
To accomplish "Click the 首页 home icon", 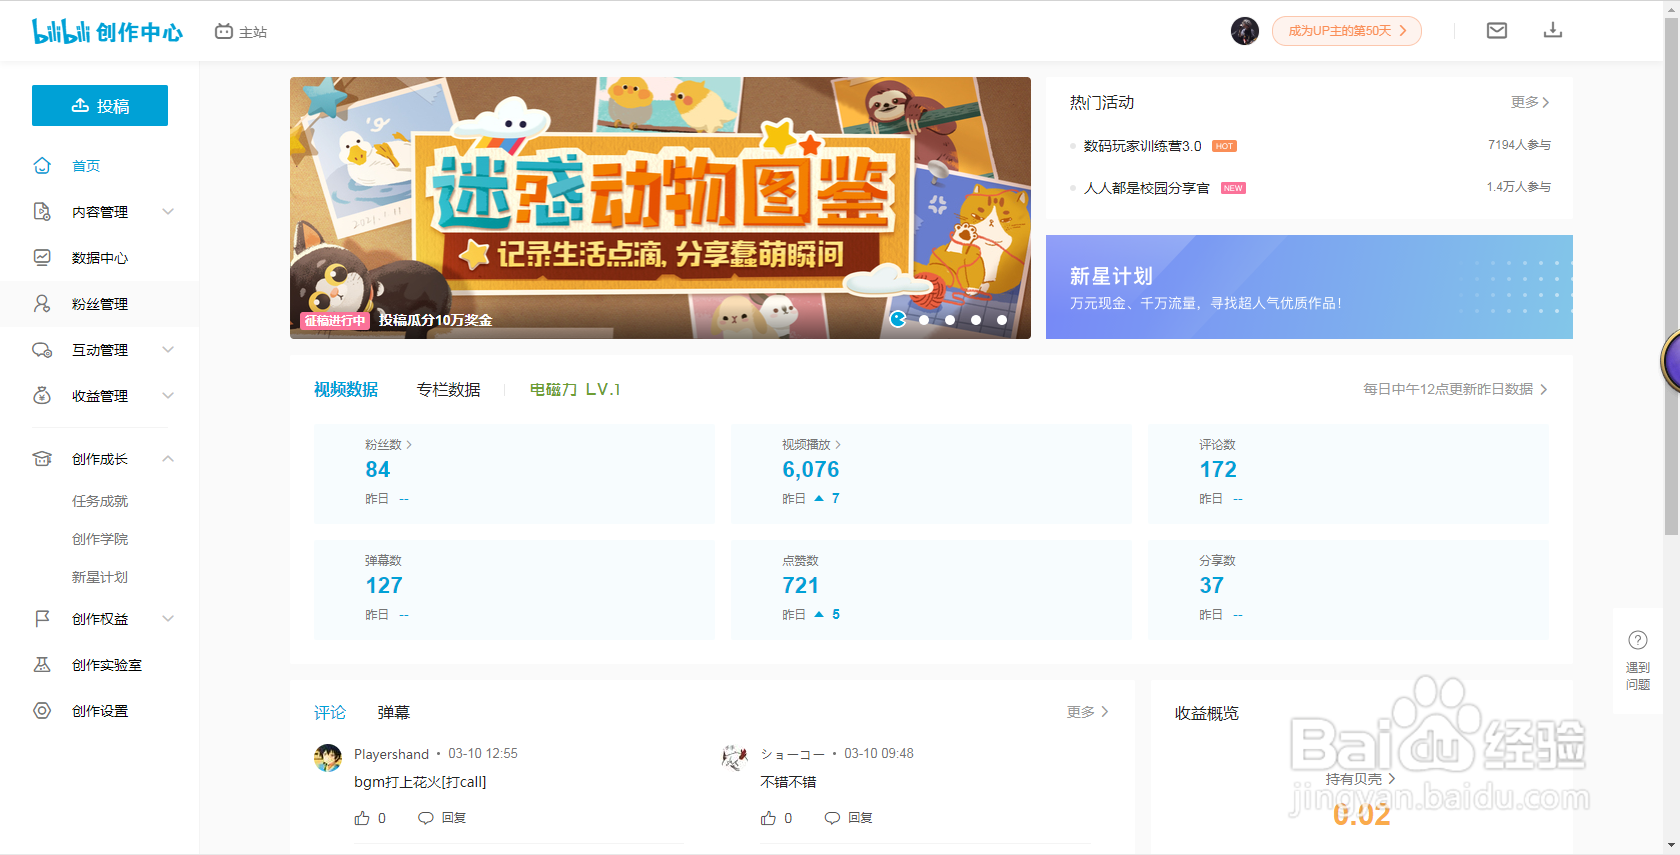I will [42, 166].
